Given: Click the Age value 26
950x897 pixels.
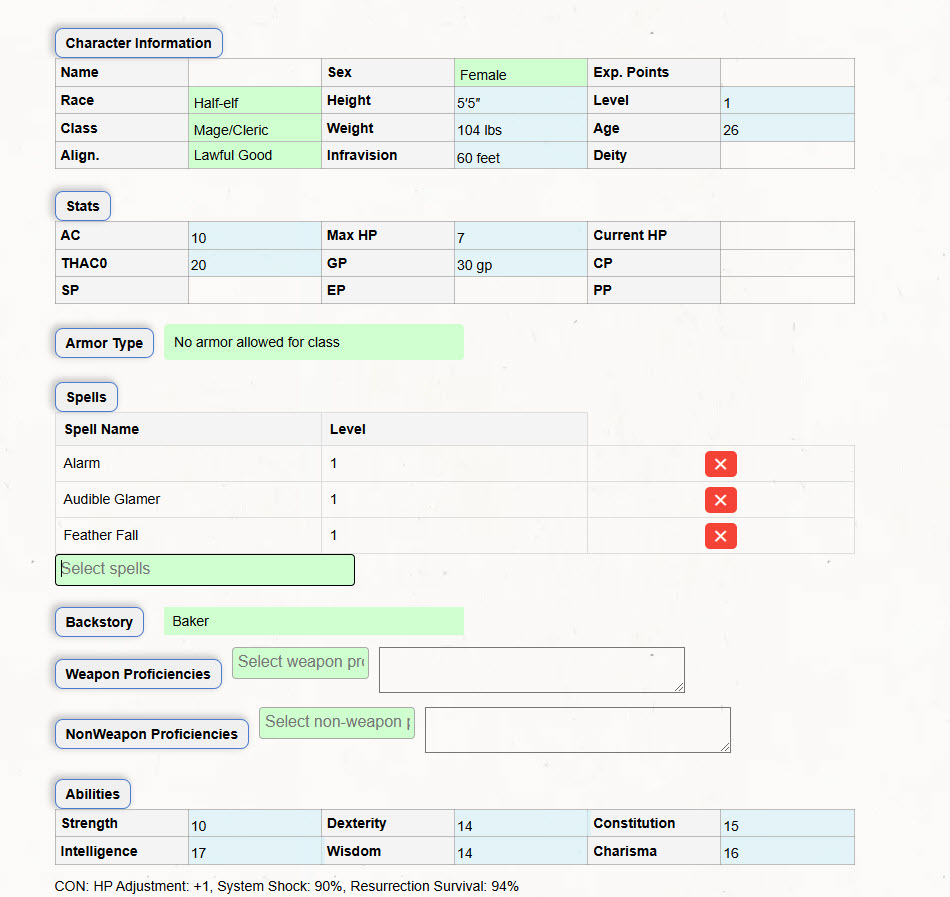Looking at the screenshot, I should (x=787, y=128).
